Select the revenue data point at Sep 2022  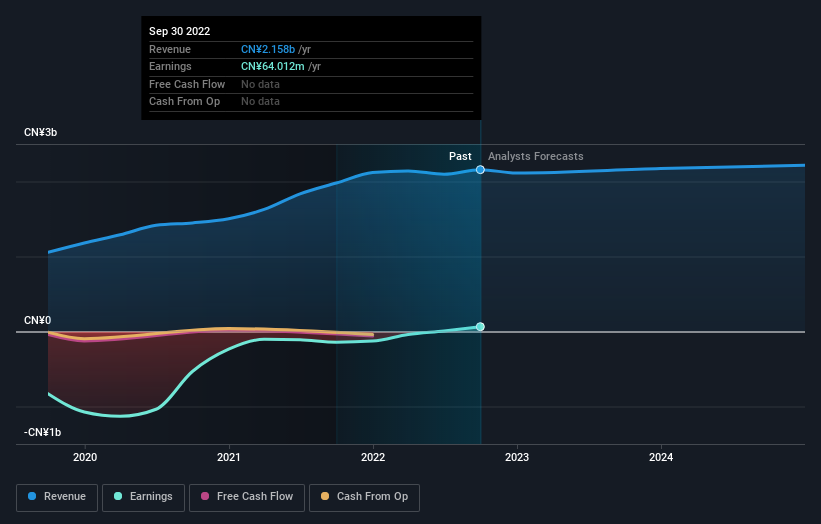tap(480, 170)
